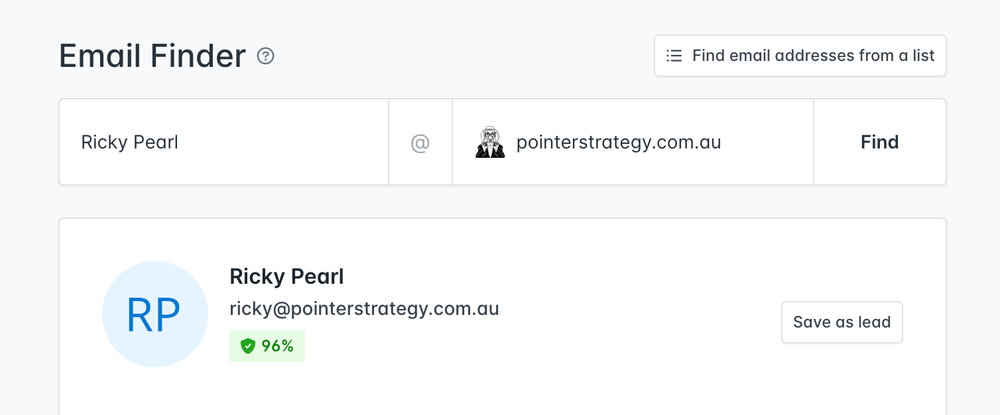This screenshot has width=1000, height=415.
Task: Click the letter P inside the avatar
Action: pyautogui.click(x=168, y=315)
